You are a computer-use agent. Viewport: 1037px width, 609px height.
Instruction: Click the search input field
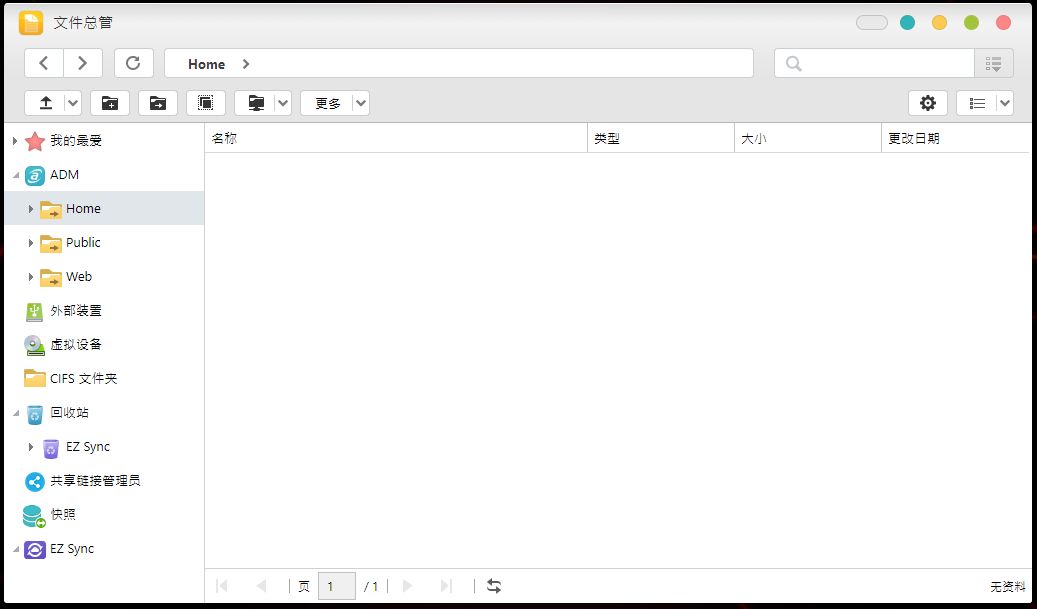pos(882,63)
